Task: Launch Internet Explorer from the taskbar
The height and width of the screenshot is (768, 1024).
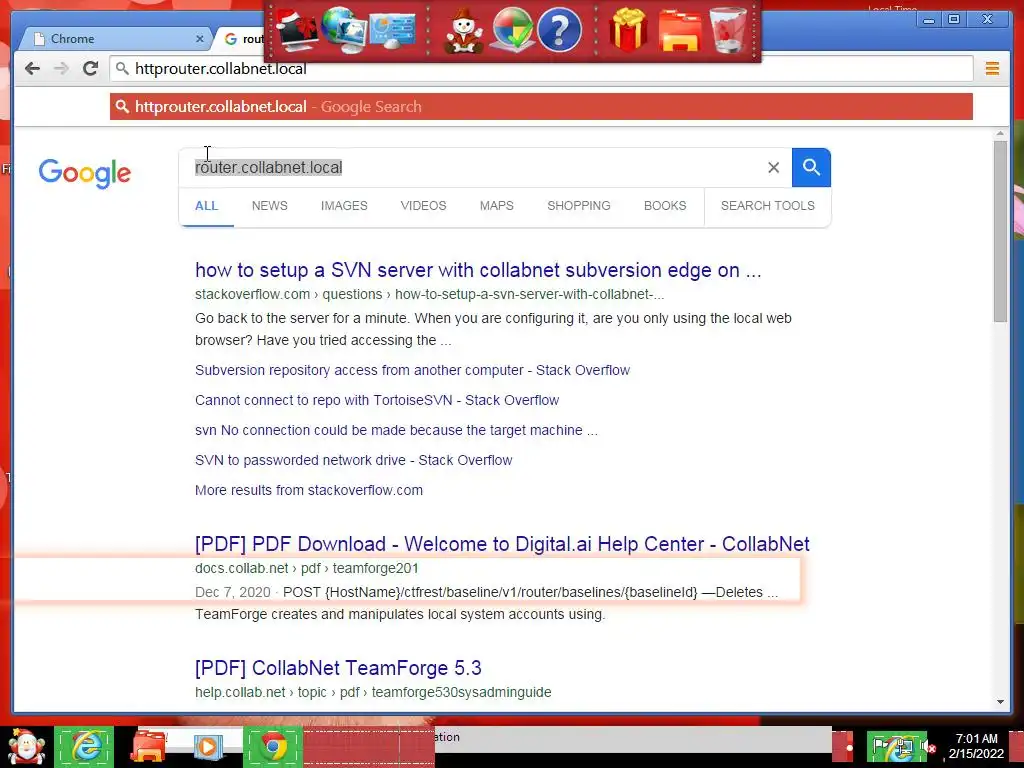Action: click(x=85, y=746)
